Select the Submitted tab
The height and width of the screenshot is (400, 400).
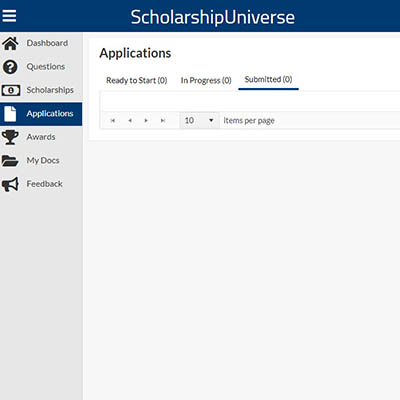[x=268, y=79]
